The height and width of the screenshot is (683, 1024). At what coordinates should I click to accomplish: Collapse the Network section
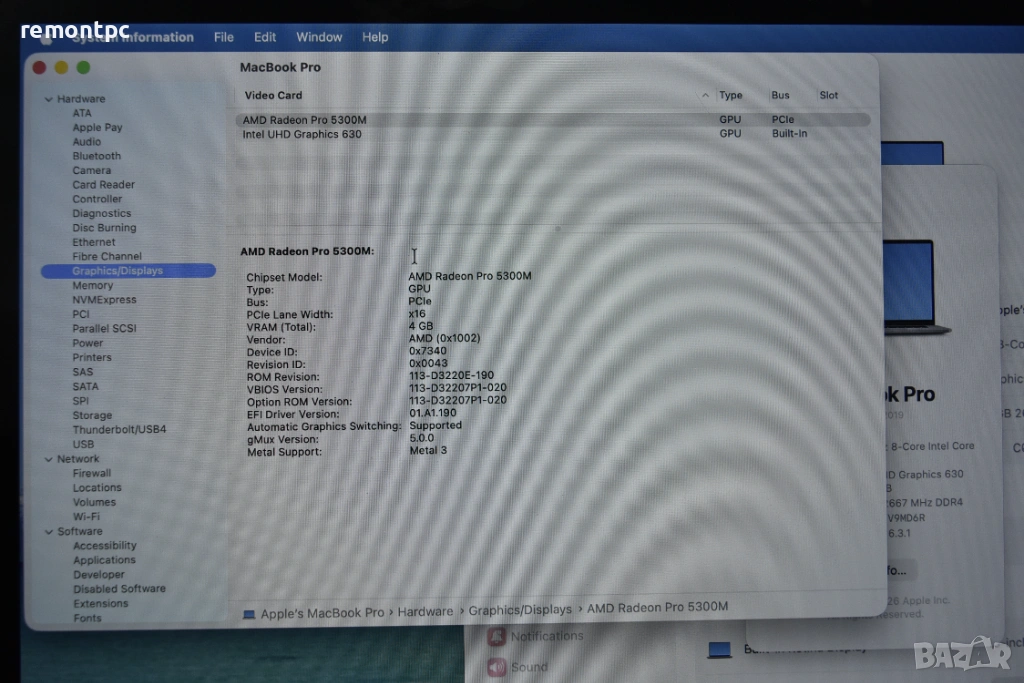pos(48,459)
